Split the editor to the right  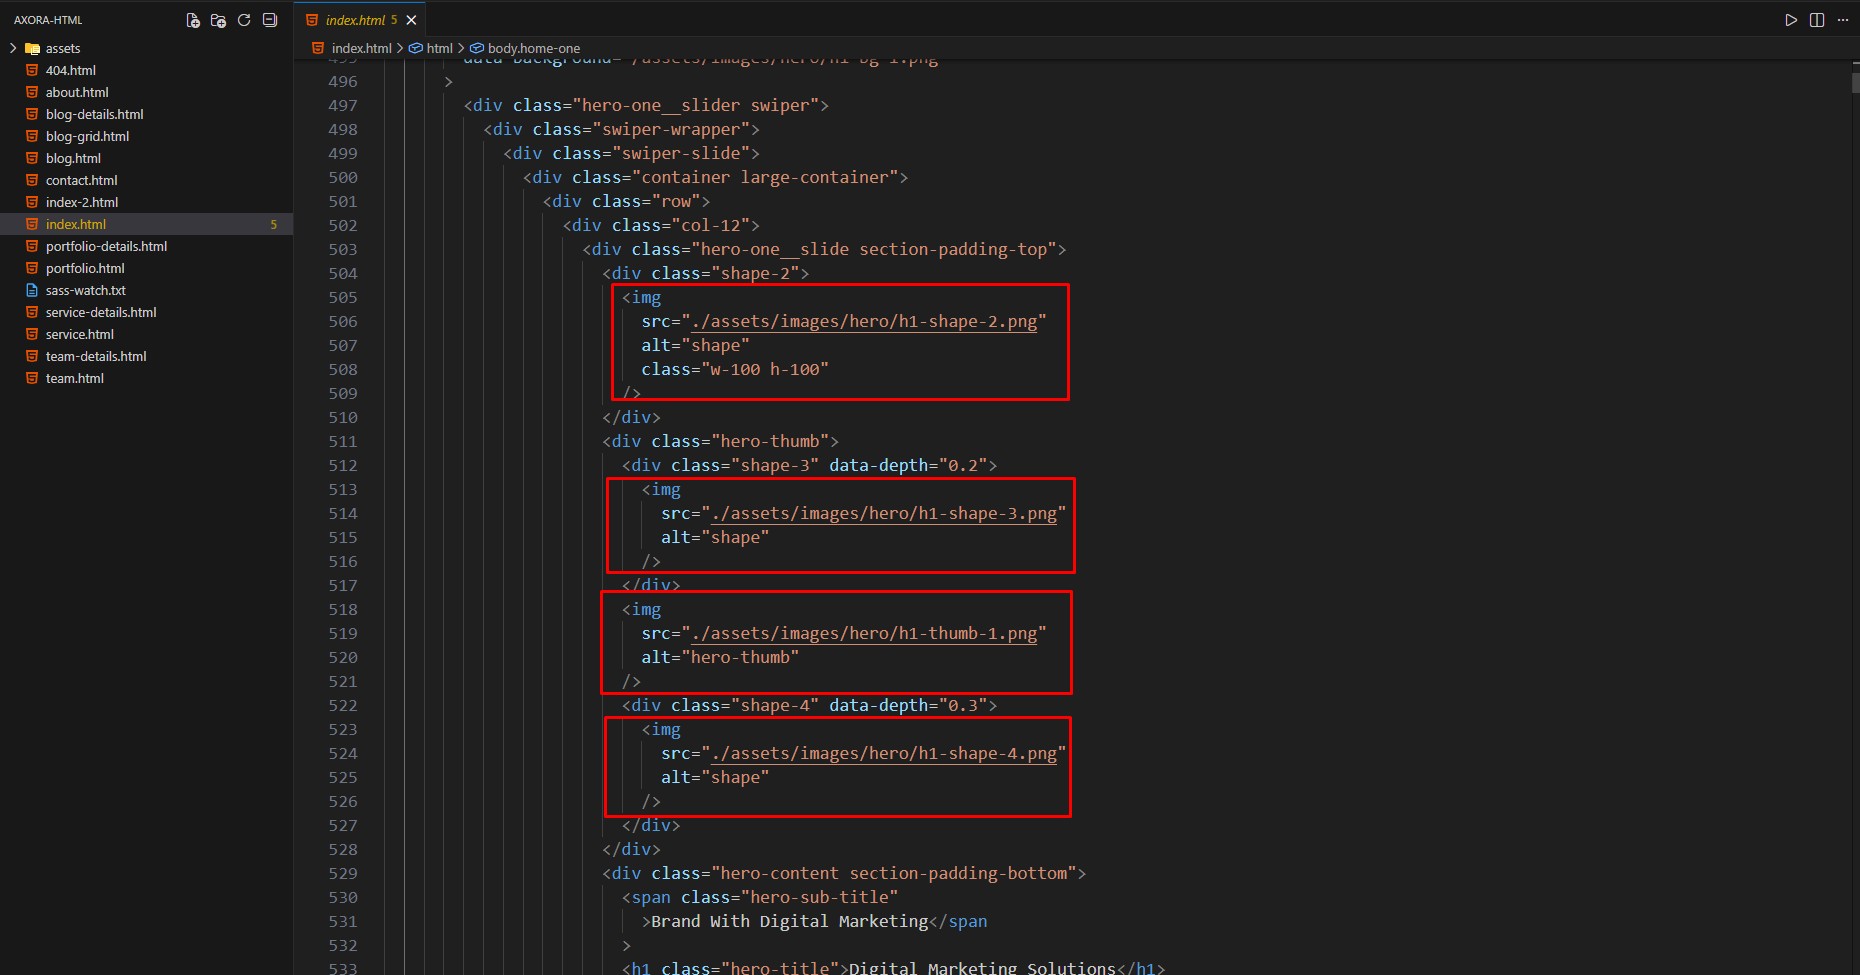point(1817,20)
